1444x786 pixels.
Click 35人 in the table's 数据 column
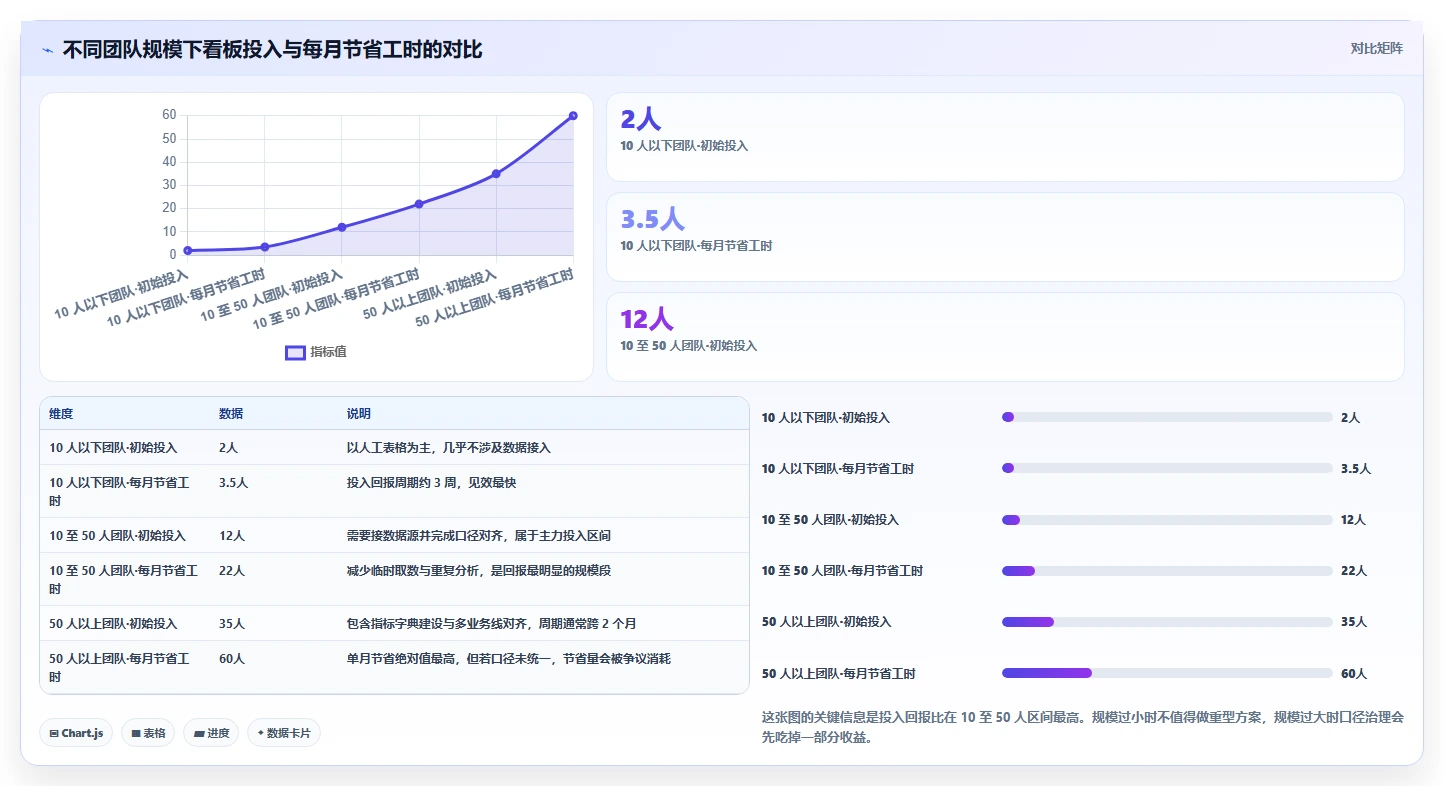coord(232,624)
